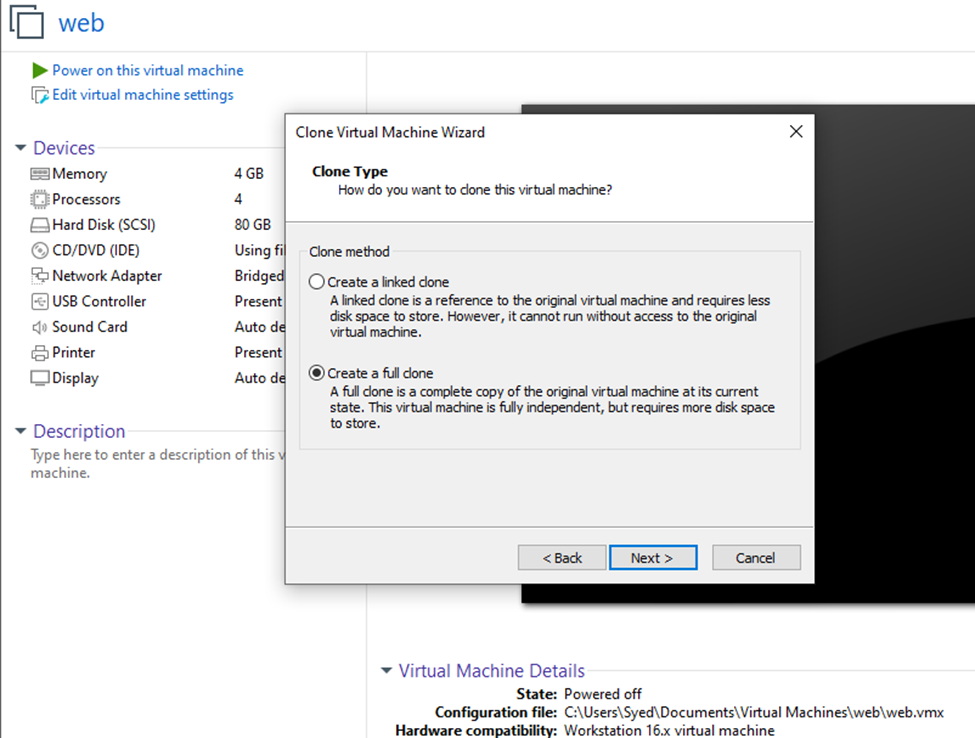
Task: Click the Network Adapter icon
Action: (40, 276)
